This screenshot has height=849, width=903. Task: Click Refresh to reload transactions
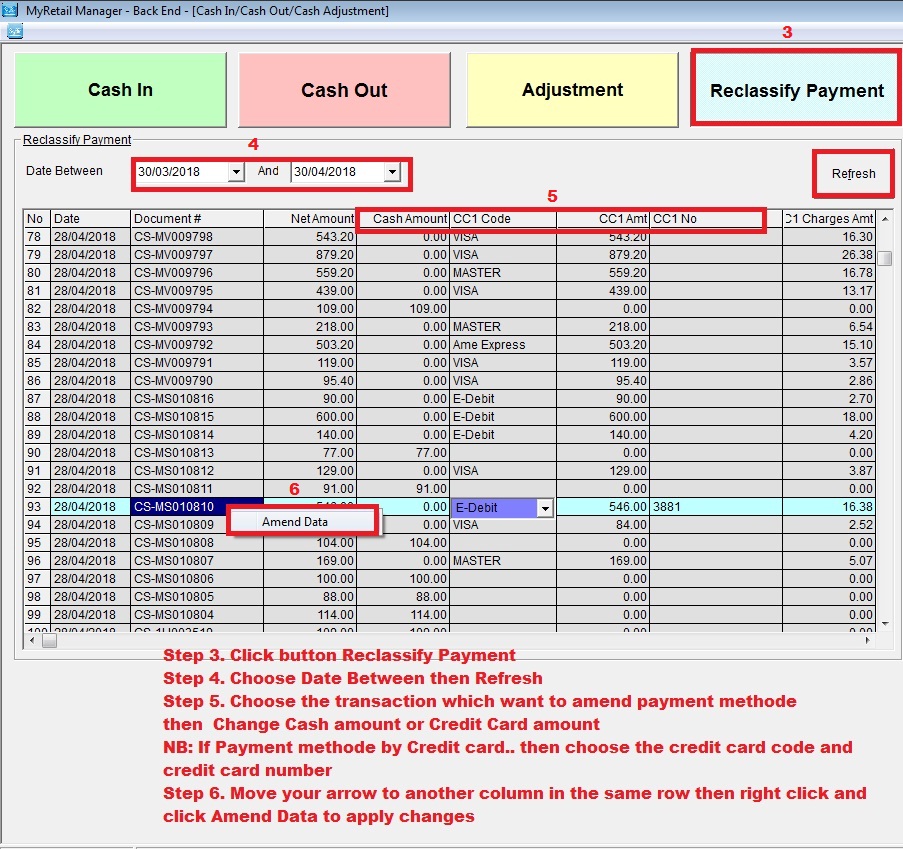click(852, 173)
